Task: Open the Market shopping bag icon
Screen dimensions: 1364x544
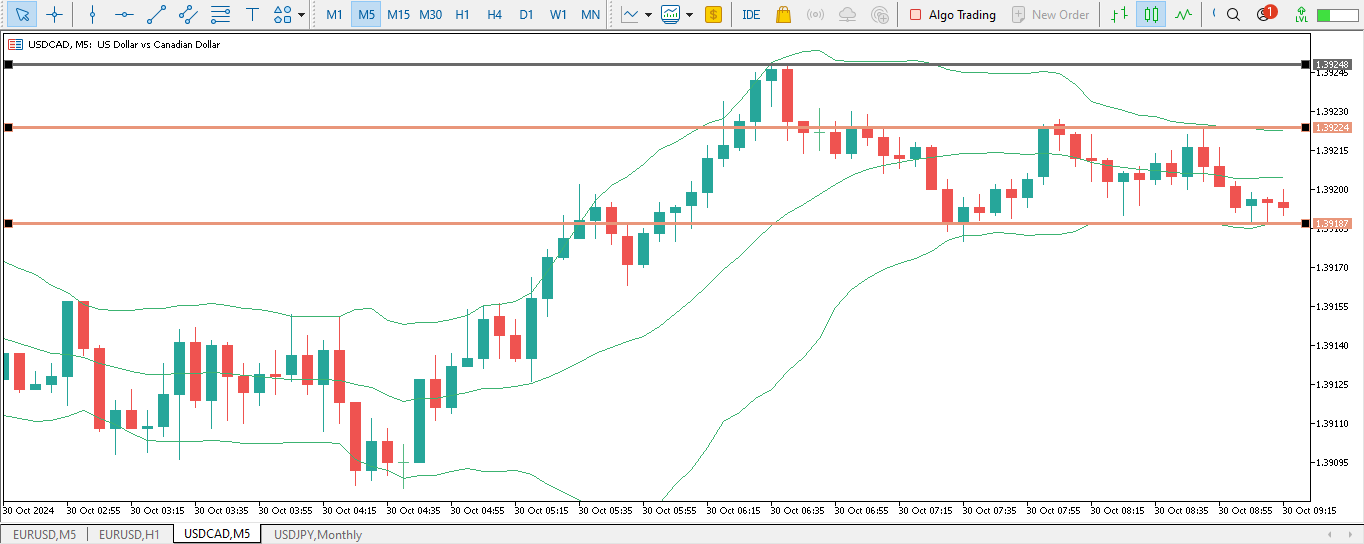Action: coord(783,15)
